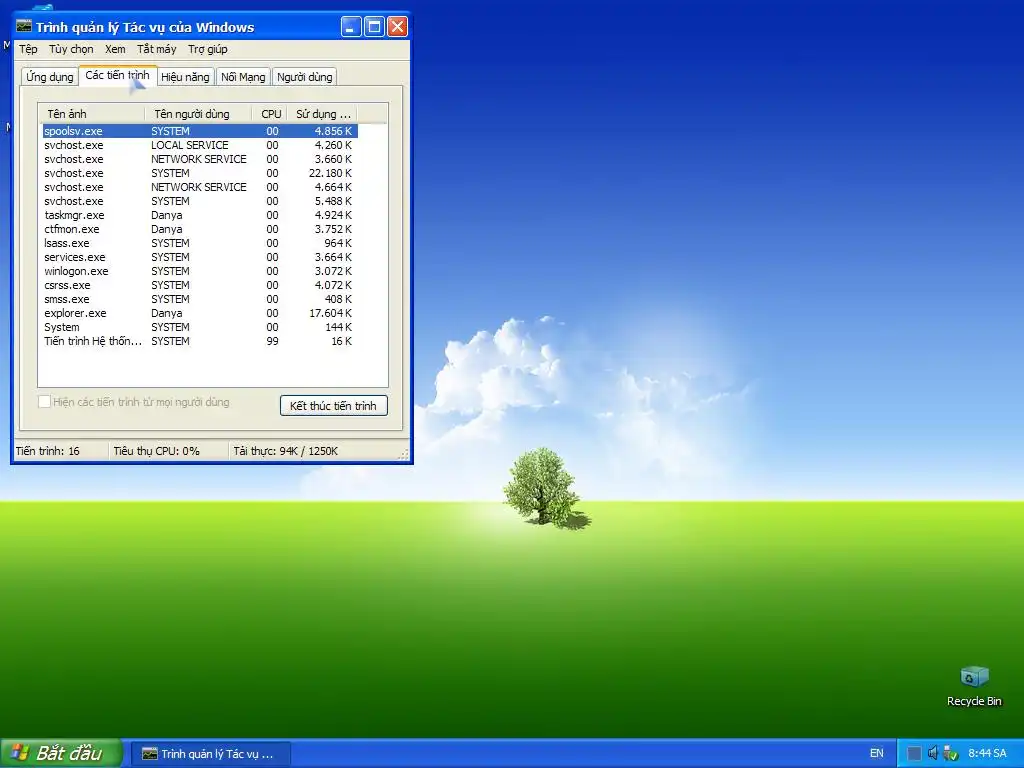Open the Tùy chọn menu
The image size is (1024, 768).
point(71,49)
